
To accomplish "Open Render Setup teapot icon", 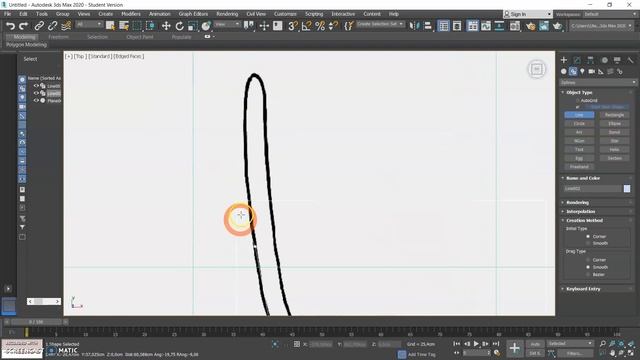I will (x=530, y=26).
